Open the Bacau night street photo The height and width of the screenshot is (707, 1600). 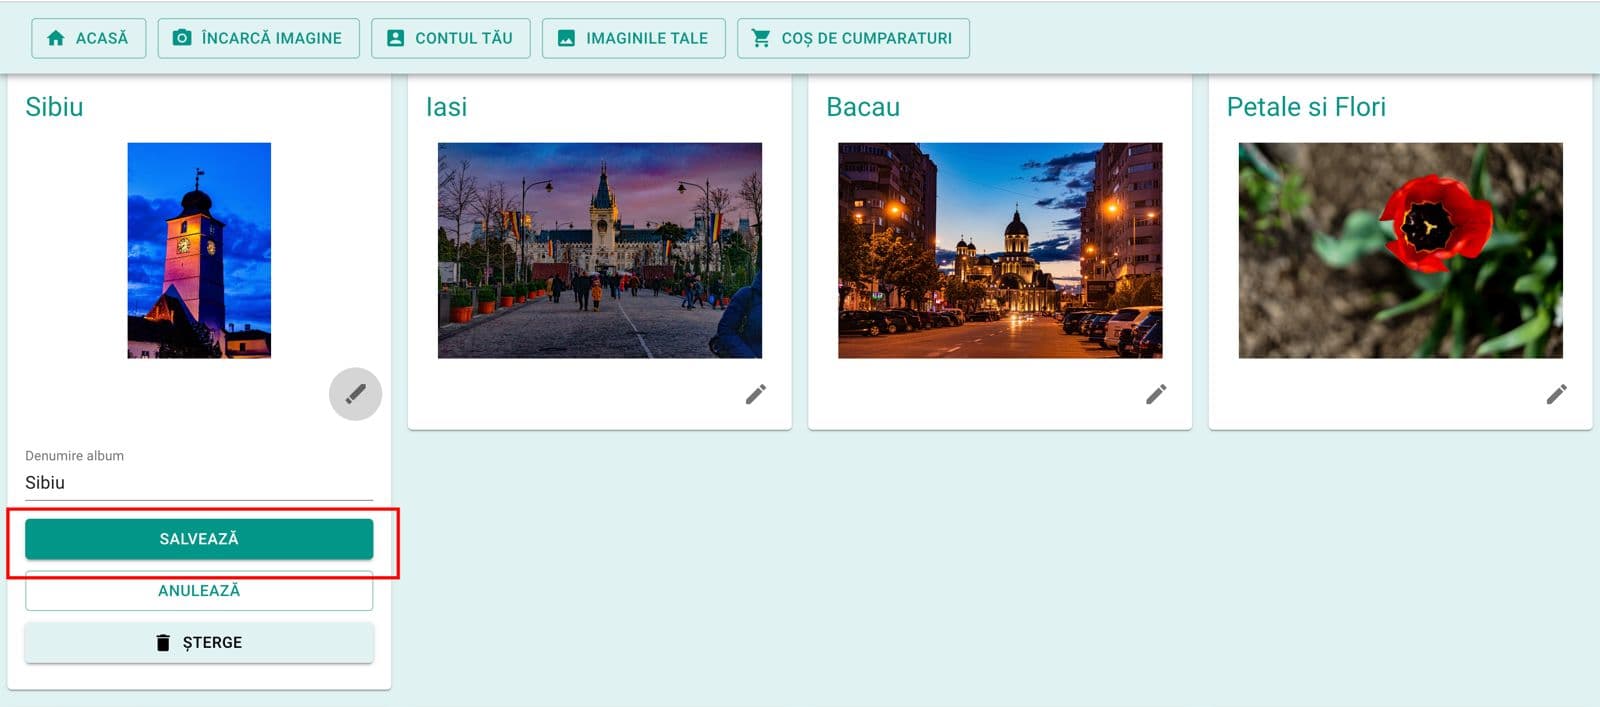[1000, 250]
